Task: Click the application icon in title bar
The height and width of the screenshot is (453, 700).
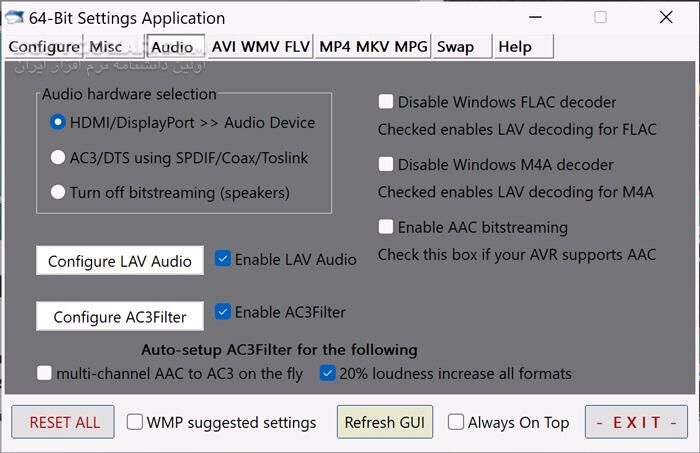Action: [18, 18]
